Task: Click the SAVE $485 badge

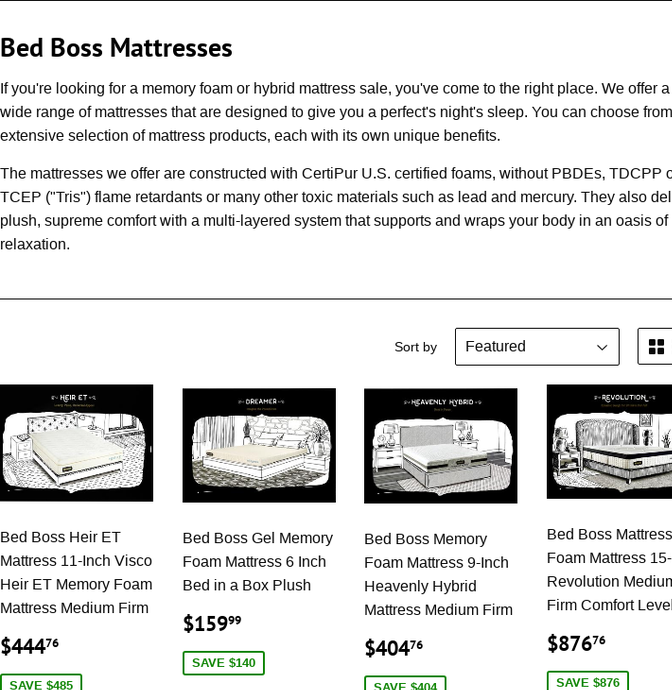Action: point(41,682)
